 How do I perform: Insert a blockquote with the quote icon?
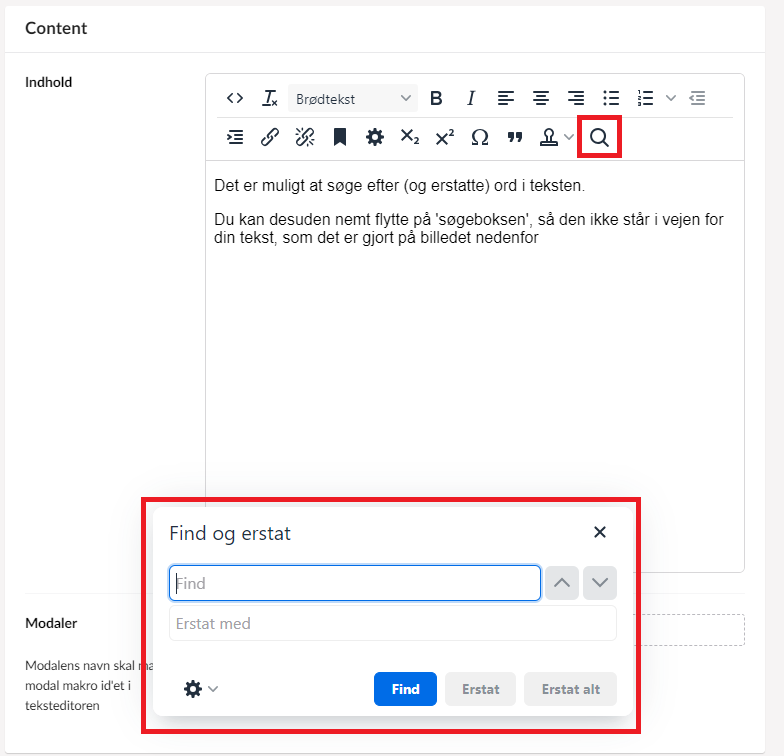[515, 138]
